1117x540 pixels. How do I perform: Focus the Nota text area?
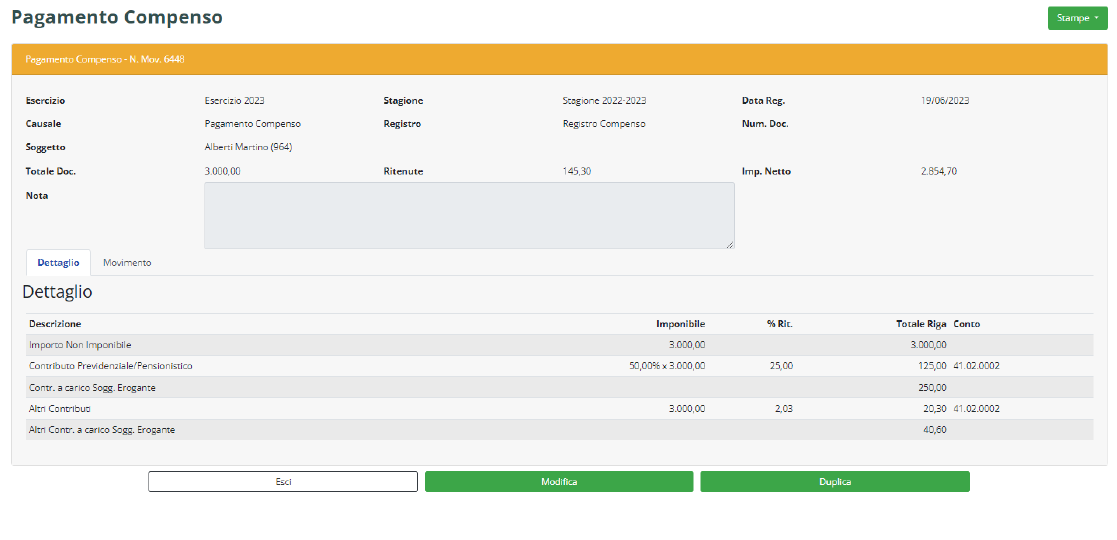[x=468, y=215]
